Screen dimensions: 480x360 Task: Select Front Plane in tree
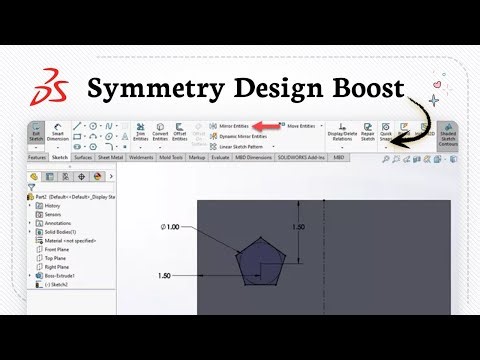[x=53, y=249]
